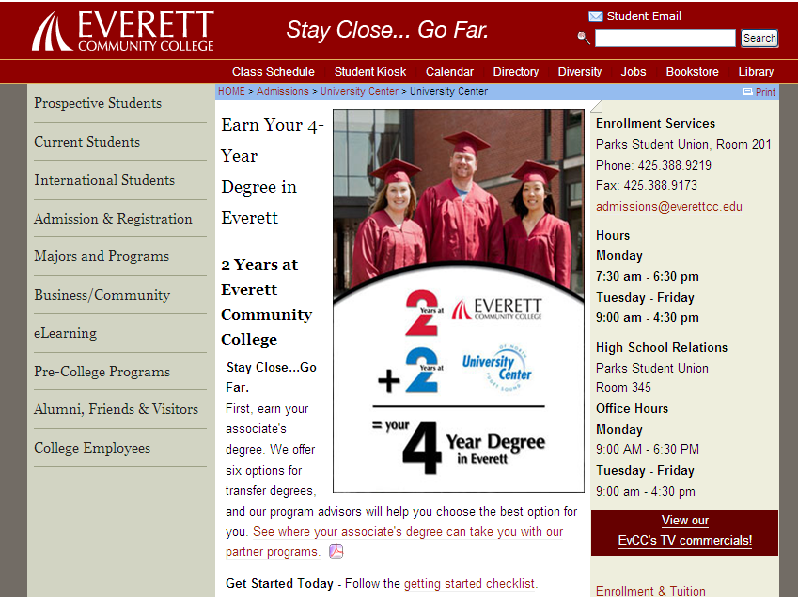Open Class Schedule in top navigation
The image size is (800, 600).
273,72
